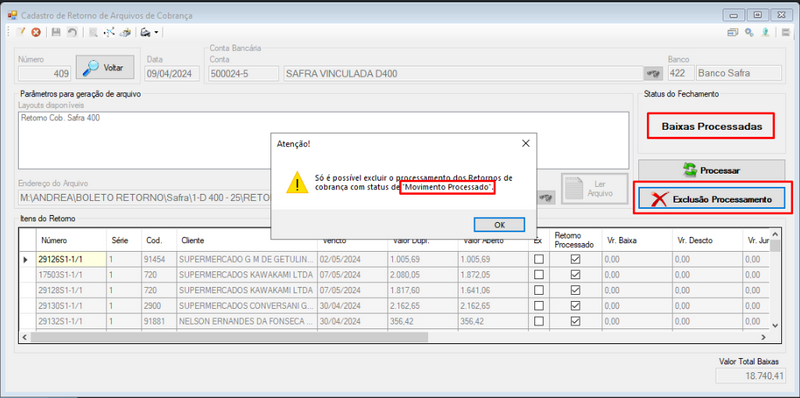The height and width of the screenshot is (398, 800).
Task: Click the row selector arrow of first row
Action: click(x=27, y=259)
